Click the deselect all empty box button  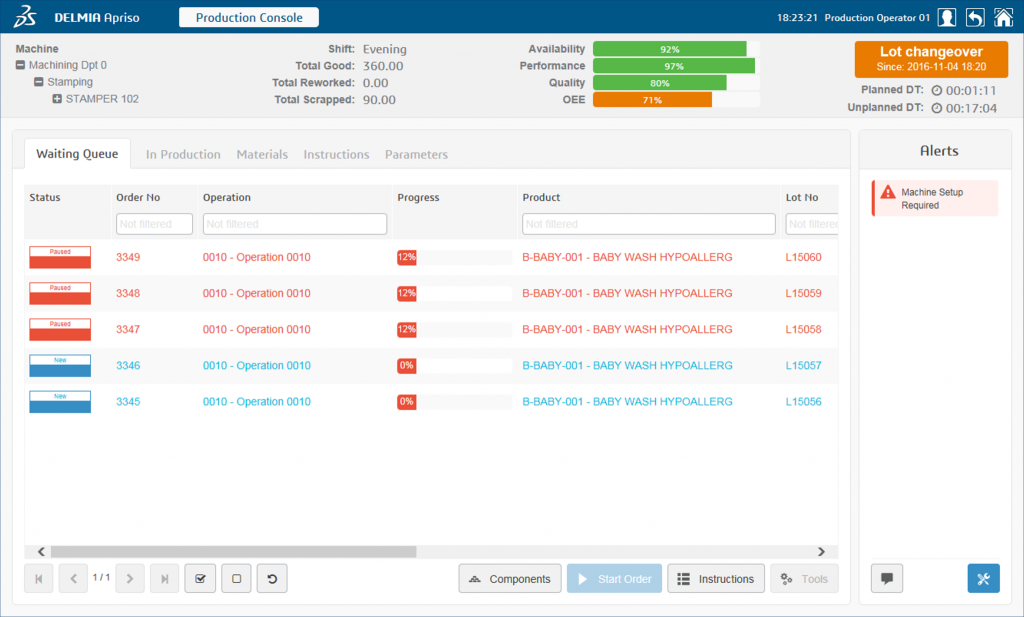[x=236, y=578]
